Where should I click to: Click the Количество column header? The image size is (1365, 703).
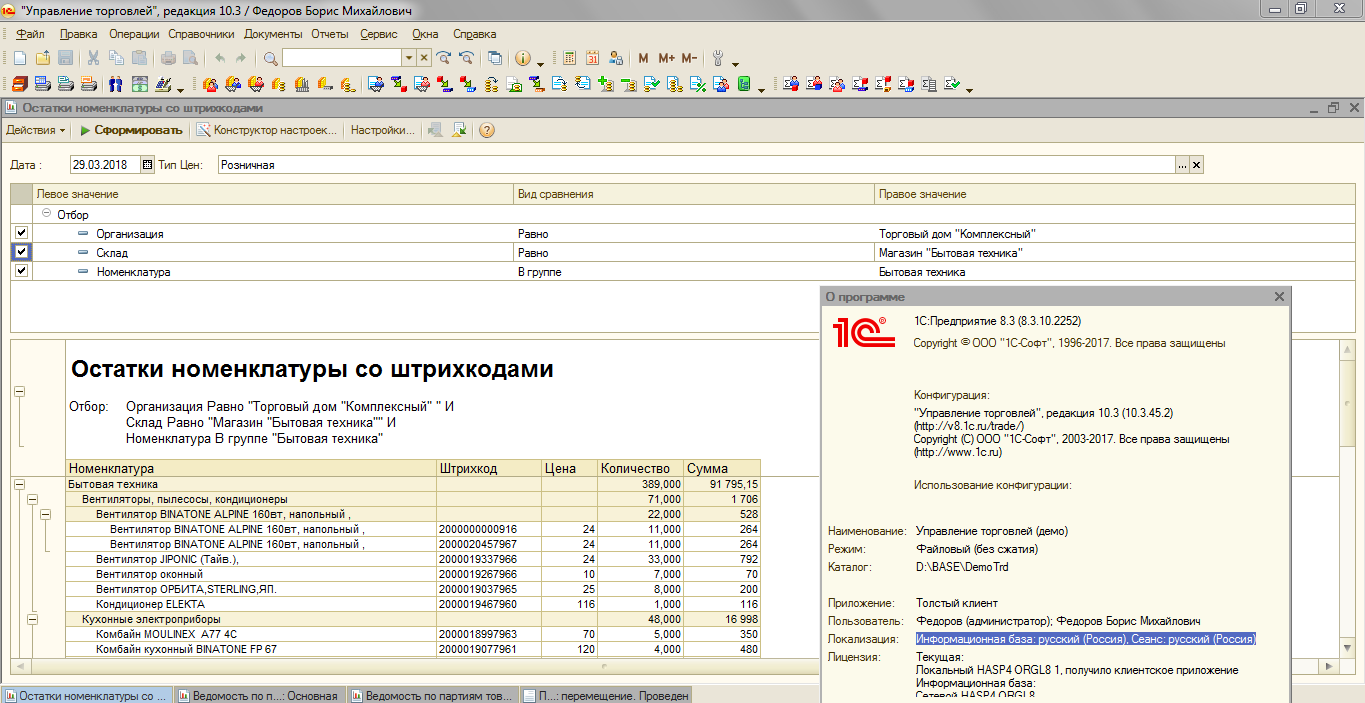click(x=640, y=468)
